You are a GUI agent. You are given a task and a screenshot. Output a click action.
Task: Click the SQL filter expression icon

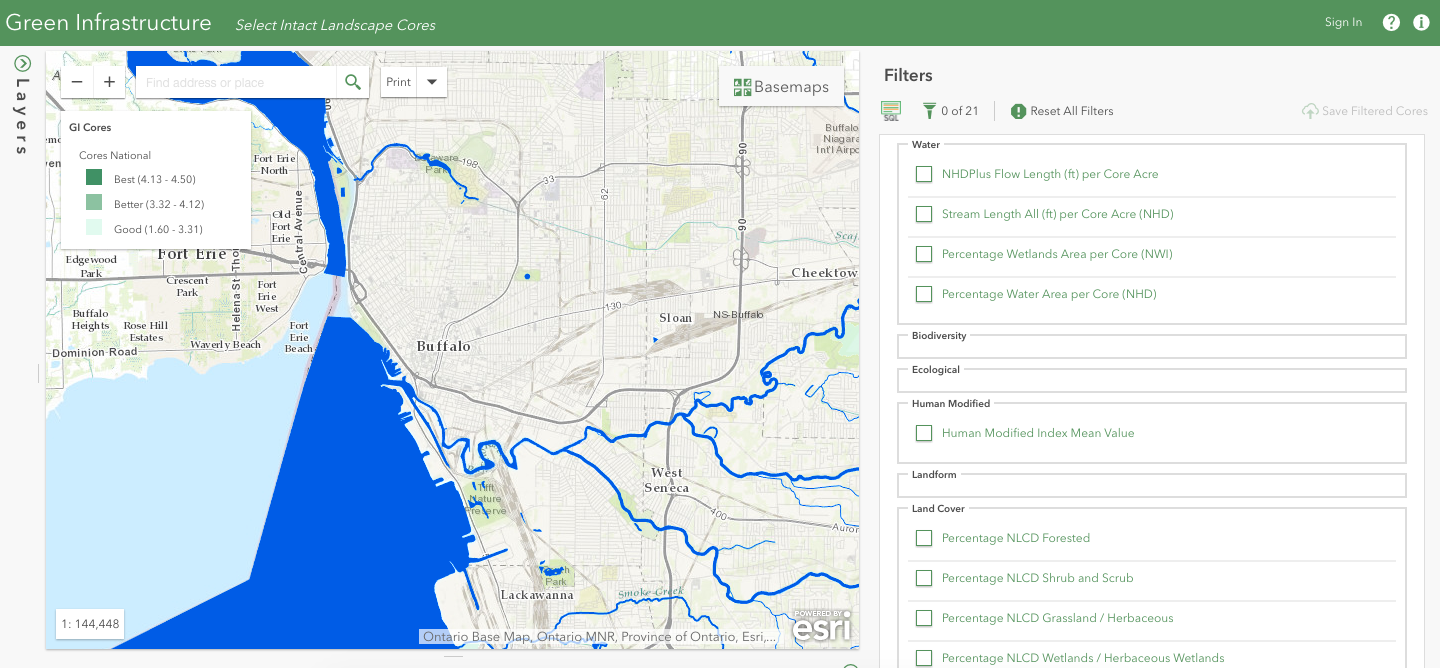coord(891,111)
